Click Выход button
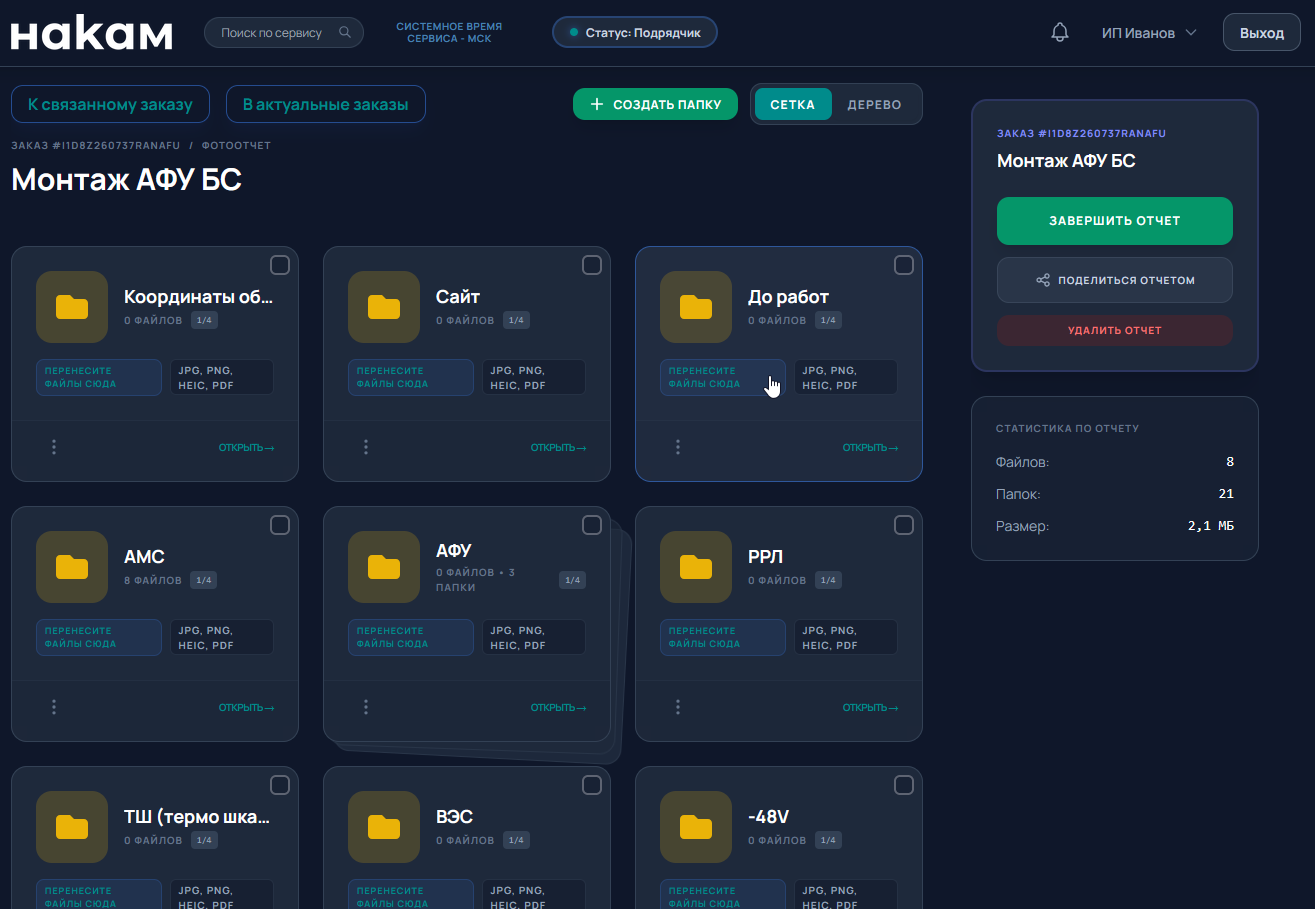The width and height of the screenshot is (1315, 909). pos(1262,33)
